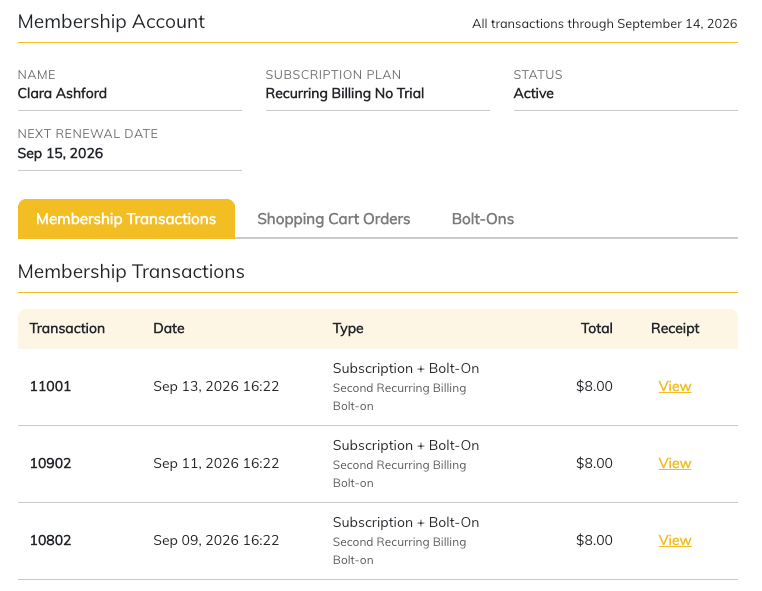This screenshot has width=762, height=591.
Task: Click the Date column header
Action: [x=169, y=329]
